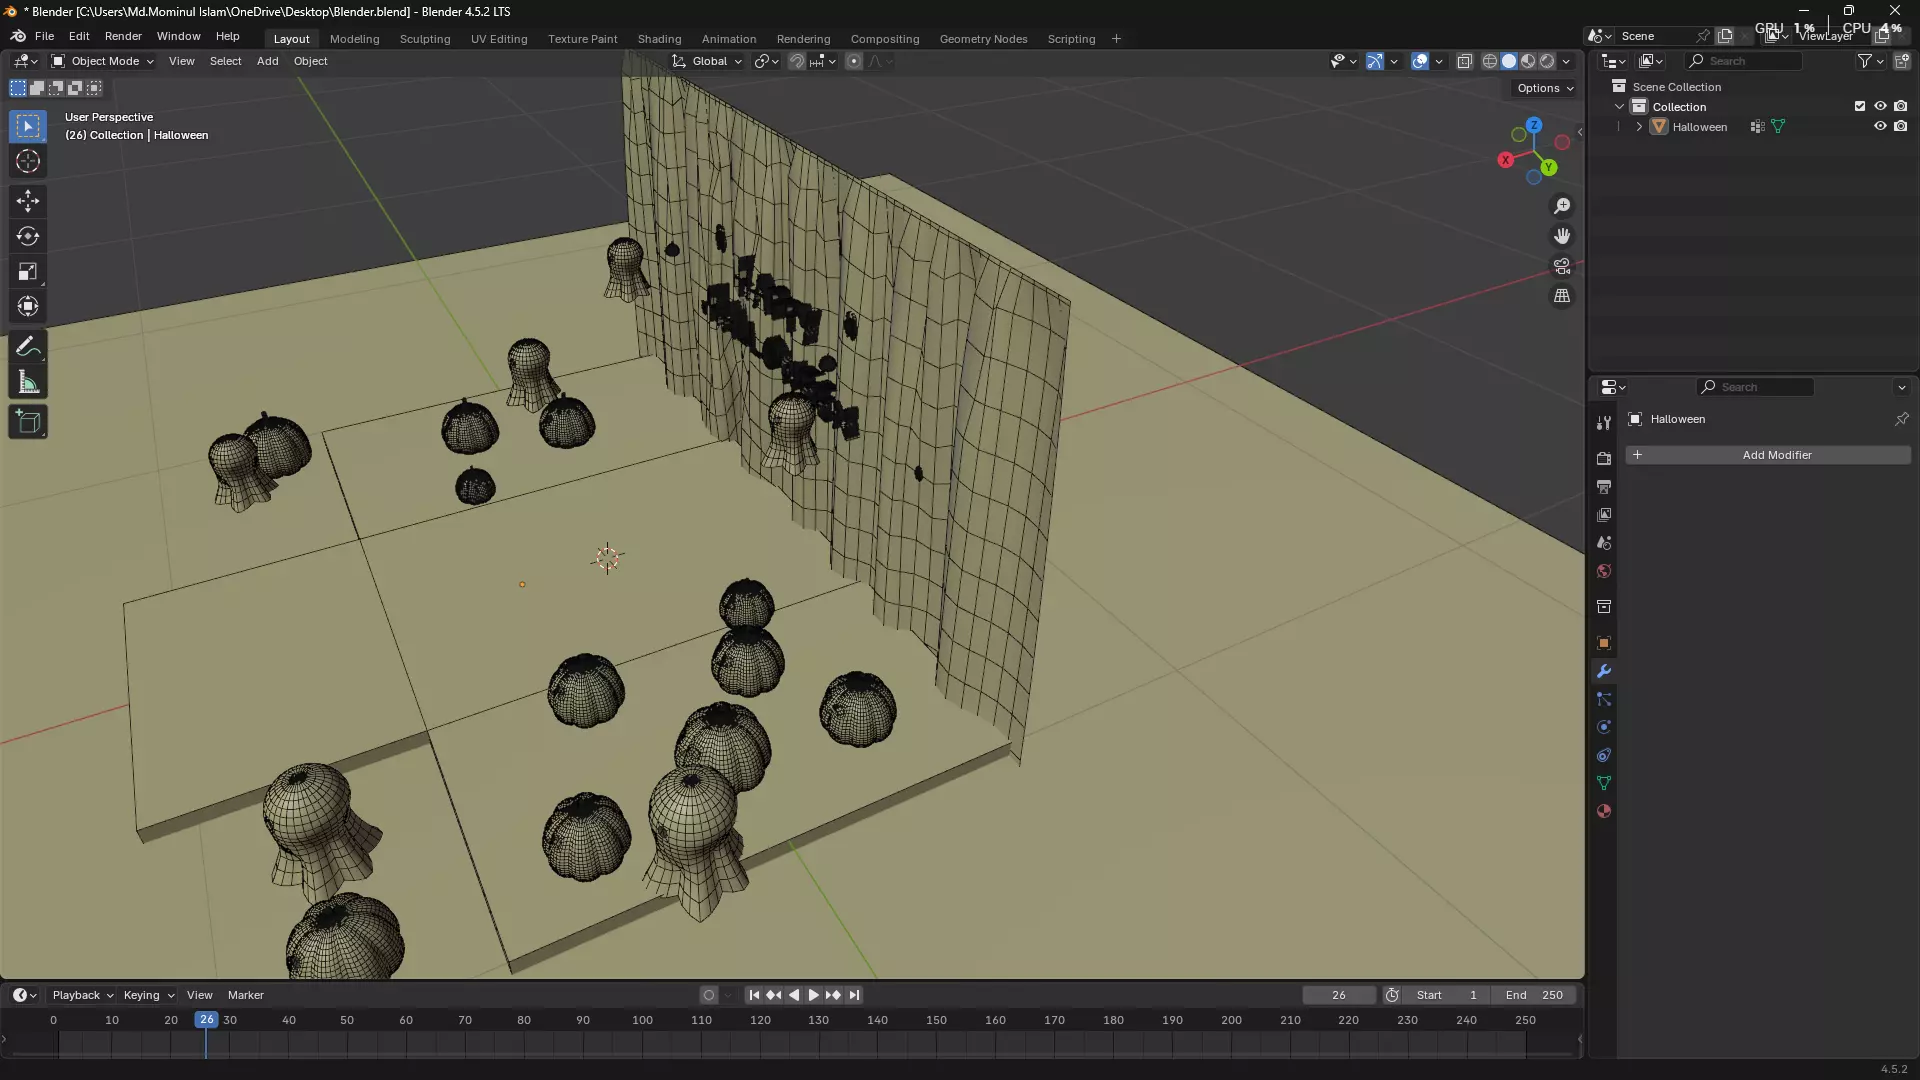This screenshot has height=1080, width=1920.
Task: Uncheck the Collection exclude checkbox
Action: tap(1860, 106)
